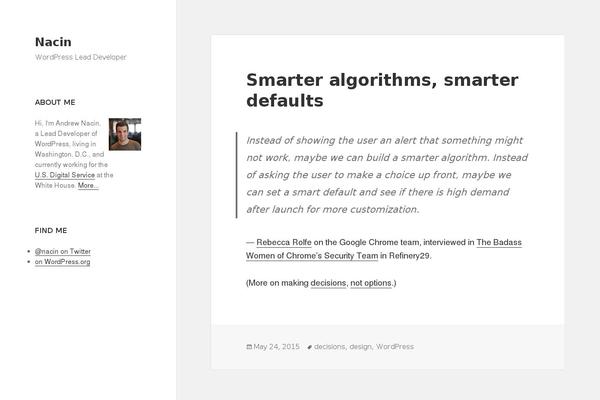Click the More... link in About Me

pos(88,185)
